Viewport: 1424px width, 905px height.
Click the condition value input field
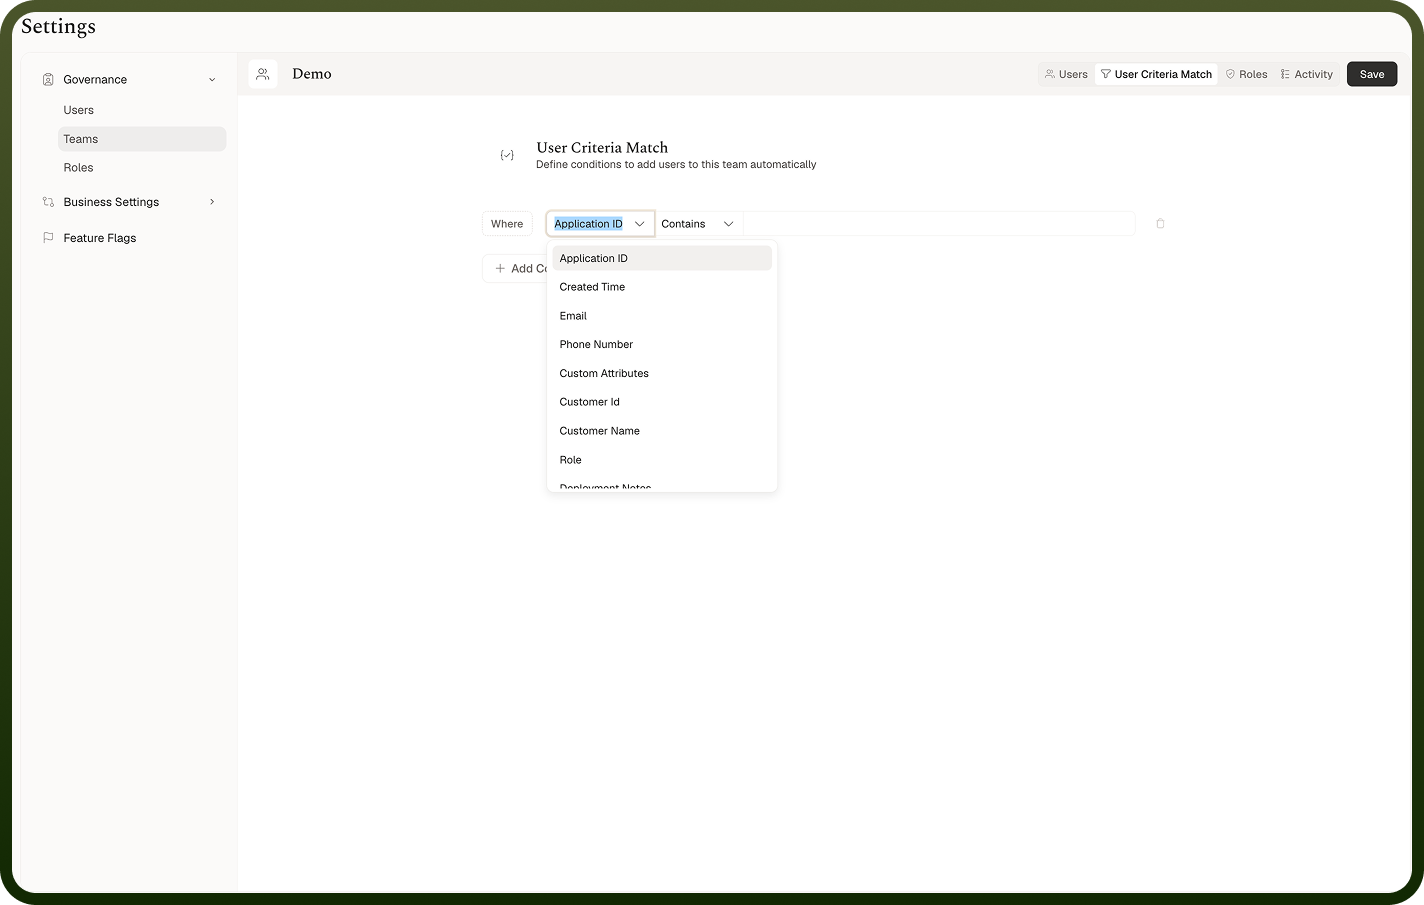click(x=939, y=224)
